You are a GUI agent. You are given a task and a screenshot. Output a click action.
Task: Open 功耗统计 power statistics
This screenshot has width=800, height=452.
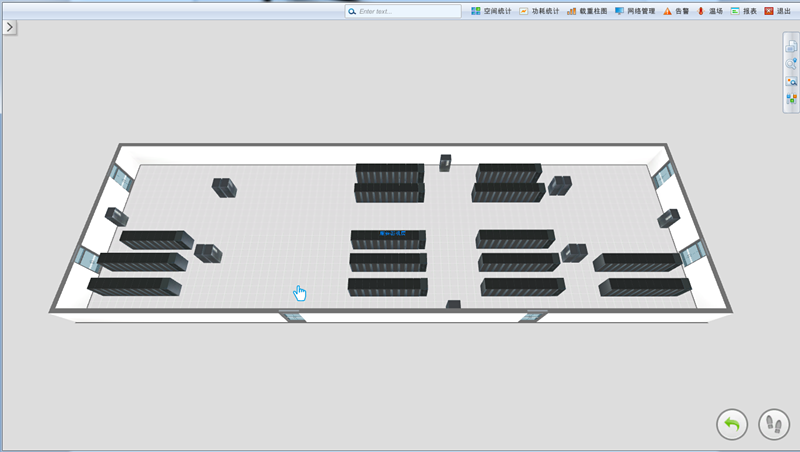(x=539, y=11)
